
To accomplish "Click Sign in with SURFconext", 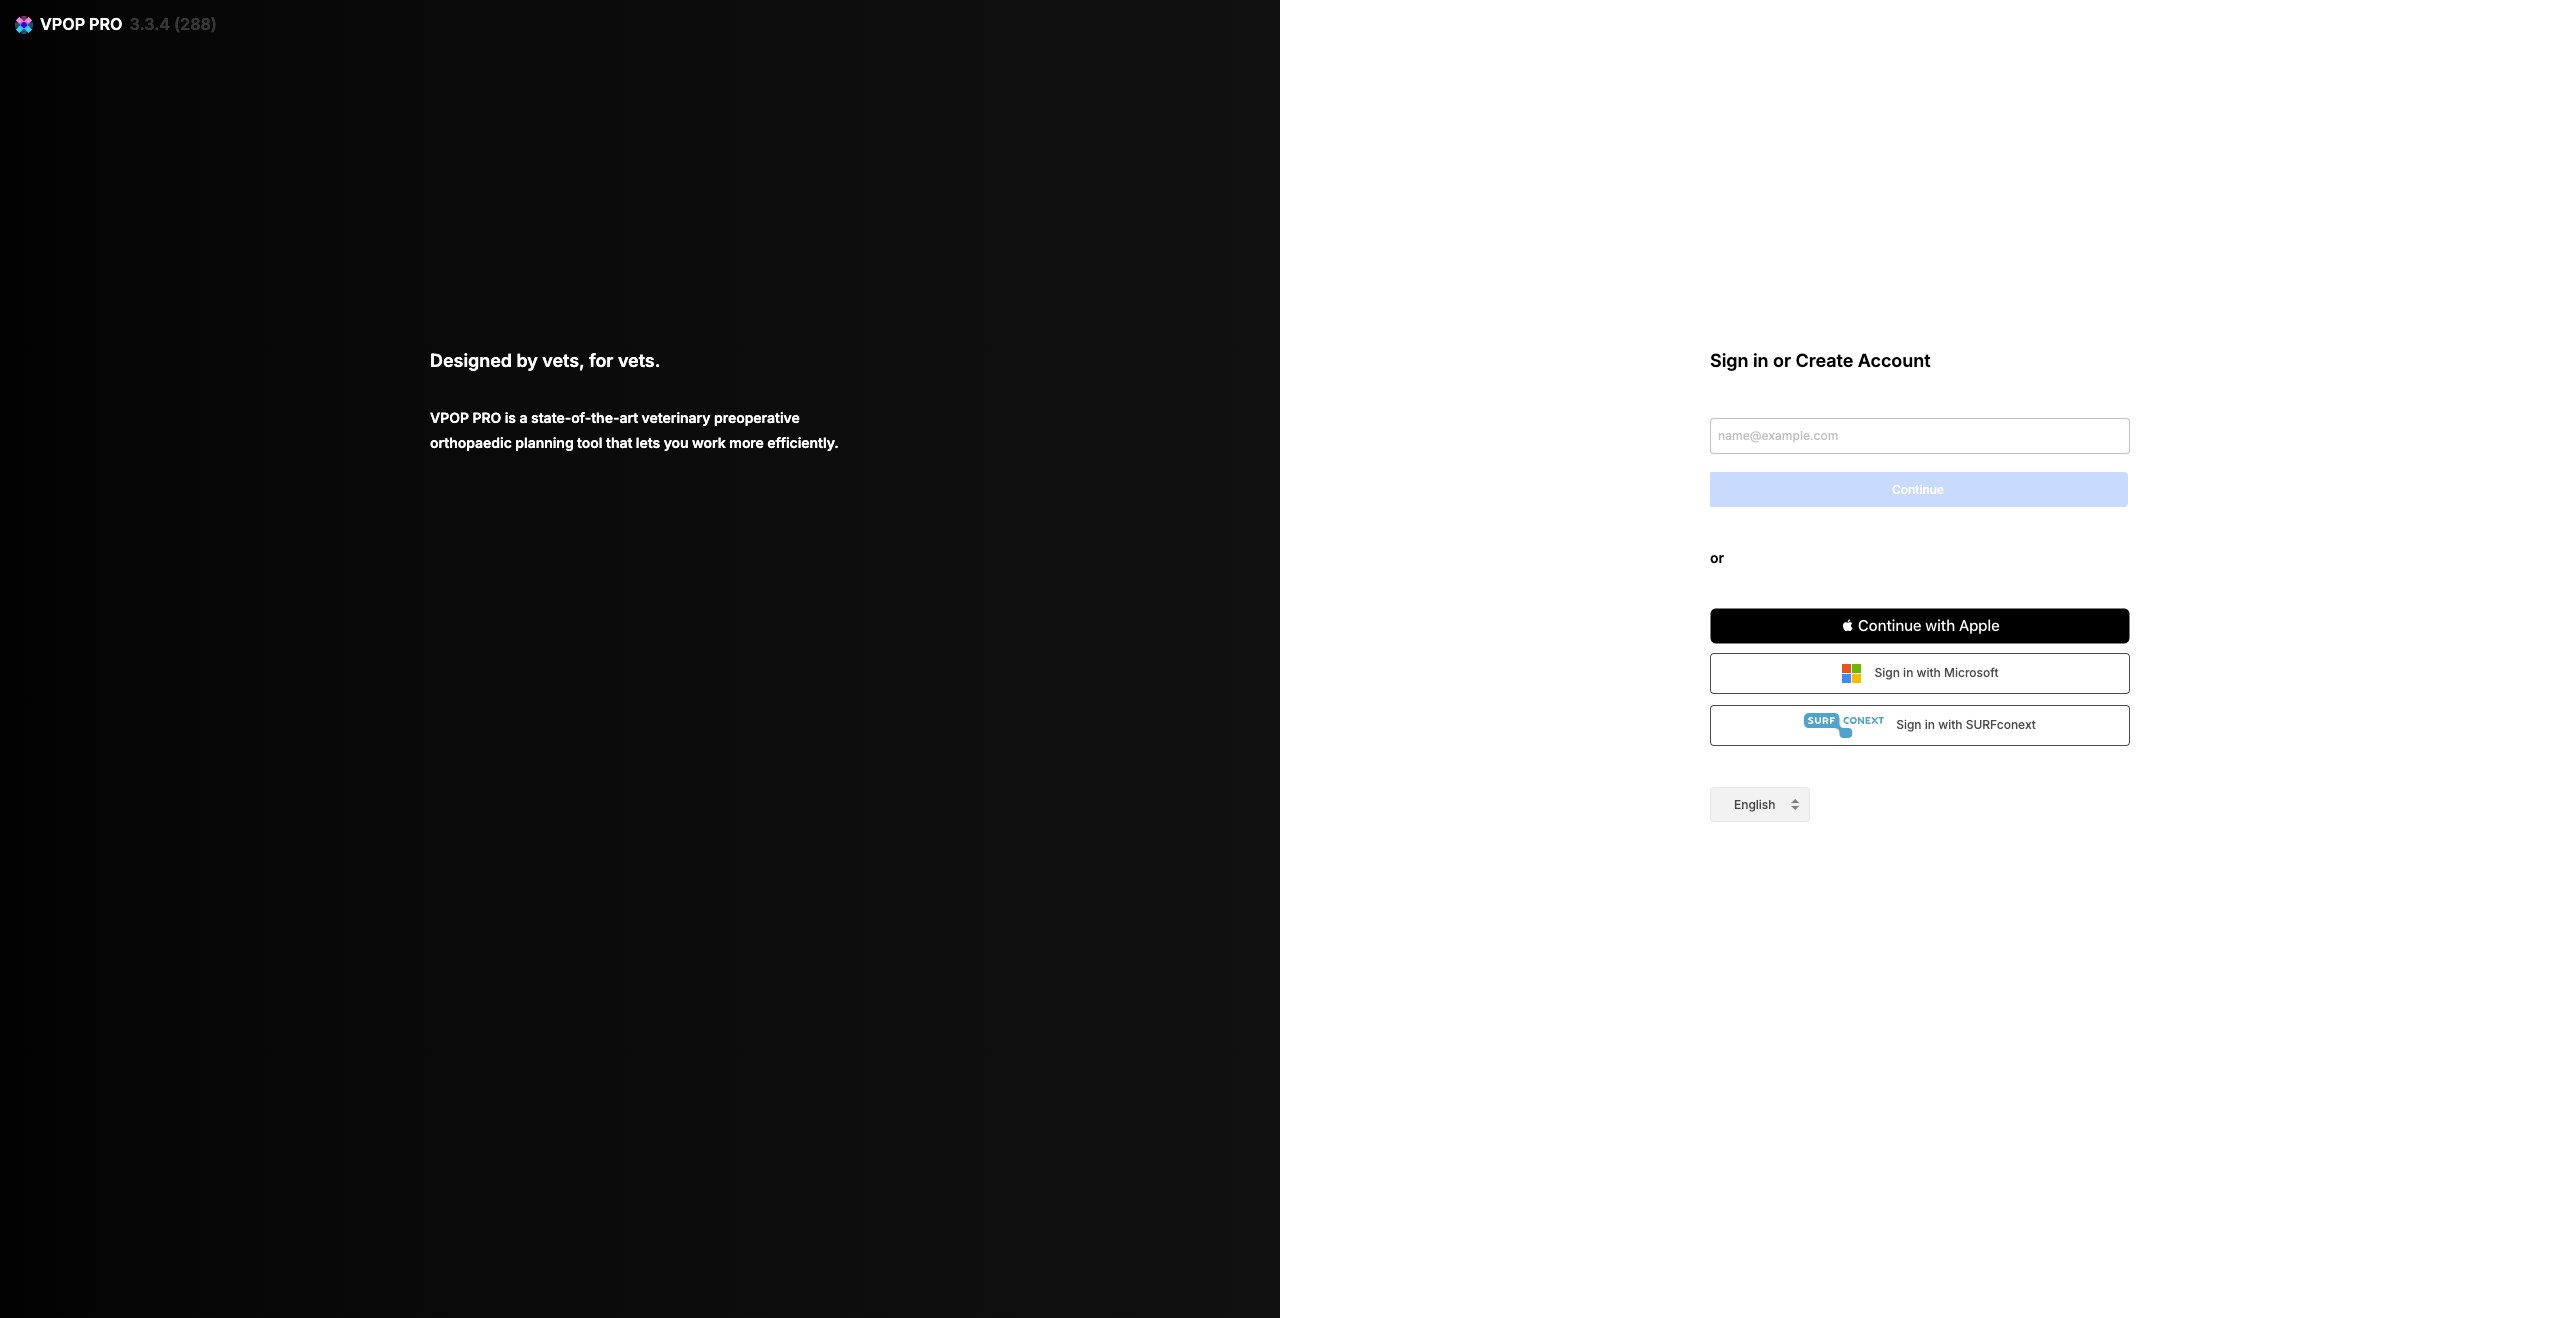I will pyautogui.click(x=1918, y=725).
